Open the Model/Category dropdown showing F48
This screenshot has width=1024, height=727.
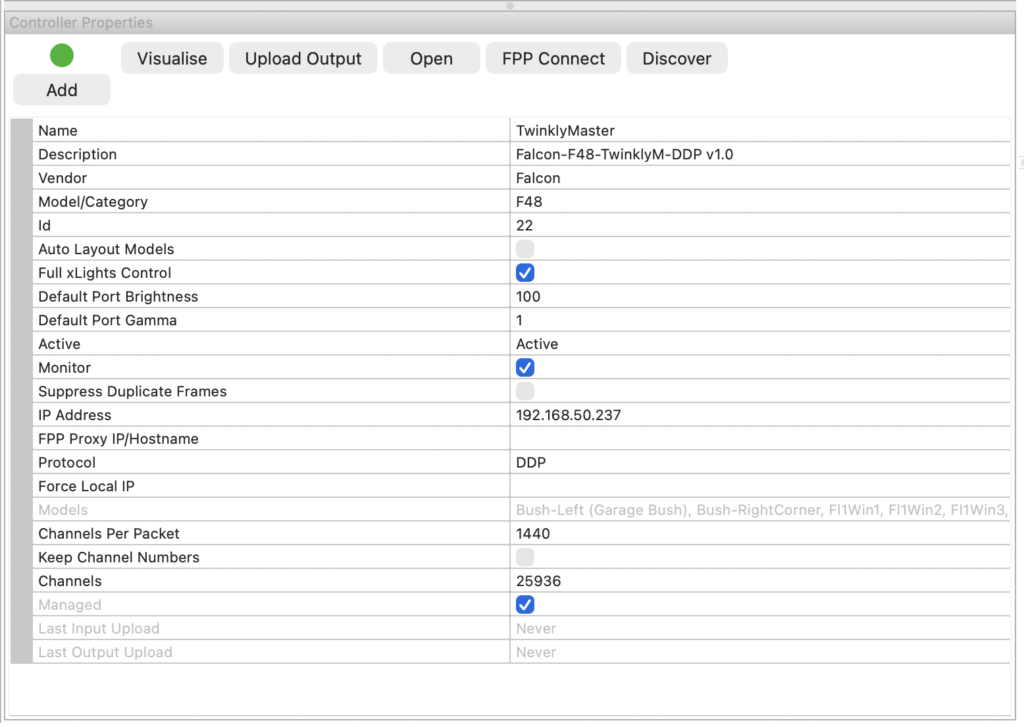(760, 202)
